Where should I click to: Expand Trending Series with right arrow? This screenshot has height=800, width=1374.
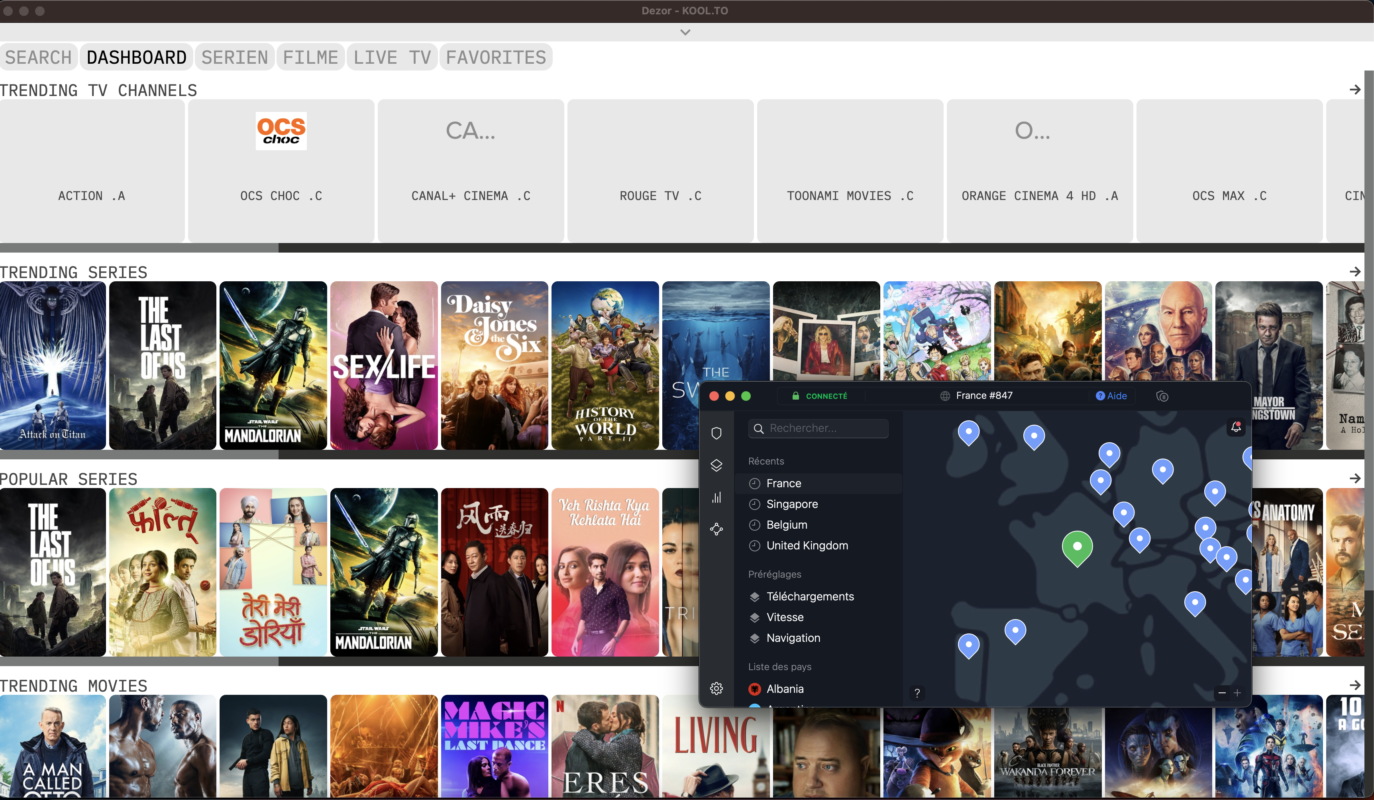click(1355, 272)
